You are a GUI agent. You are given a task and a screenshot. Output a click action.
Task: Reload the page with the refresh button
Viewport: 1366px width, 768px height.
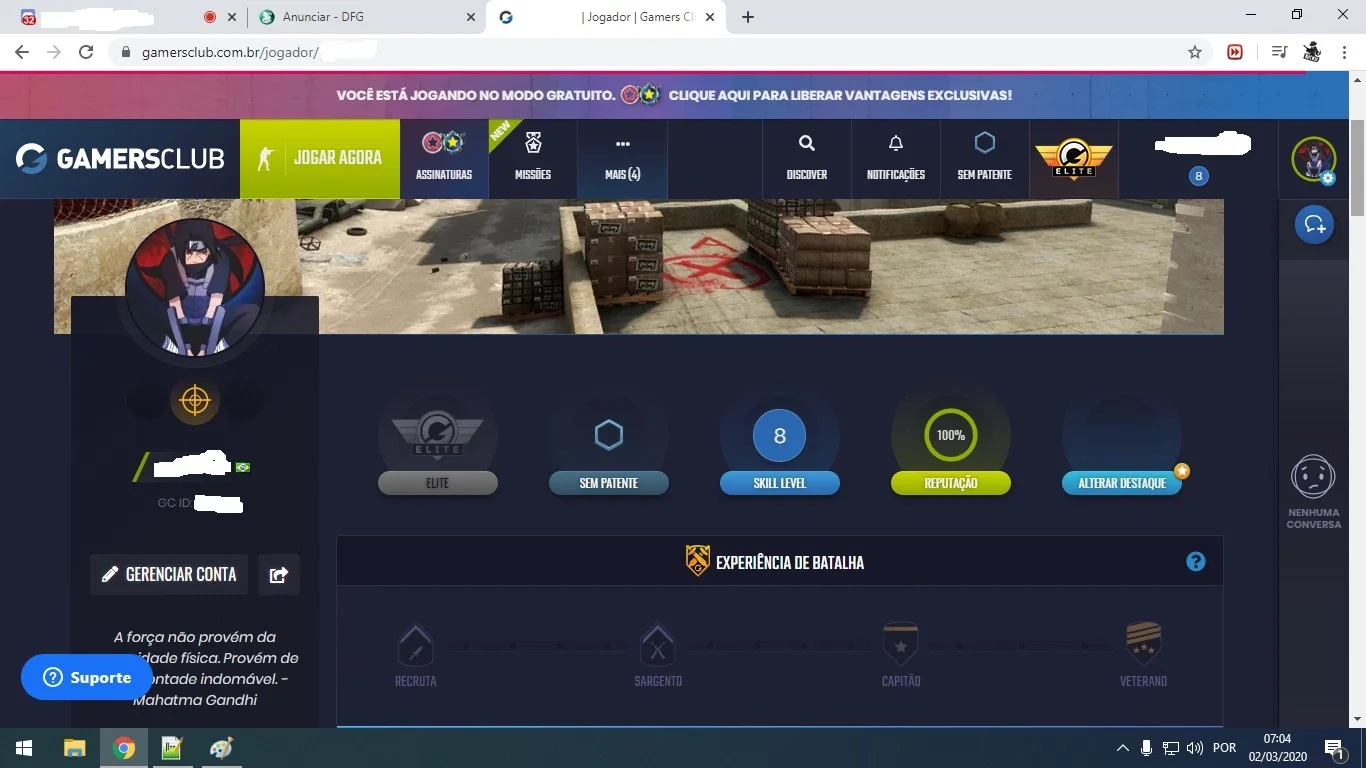[86, 52]
